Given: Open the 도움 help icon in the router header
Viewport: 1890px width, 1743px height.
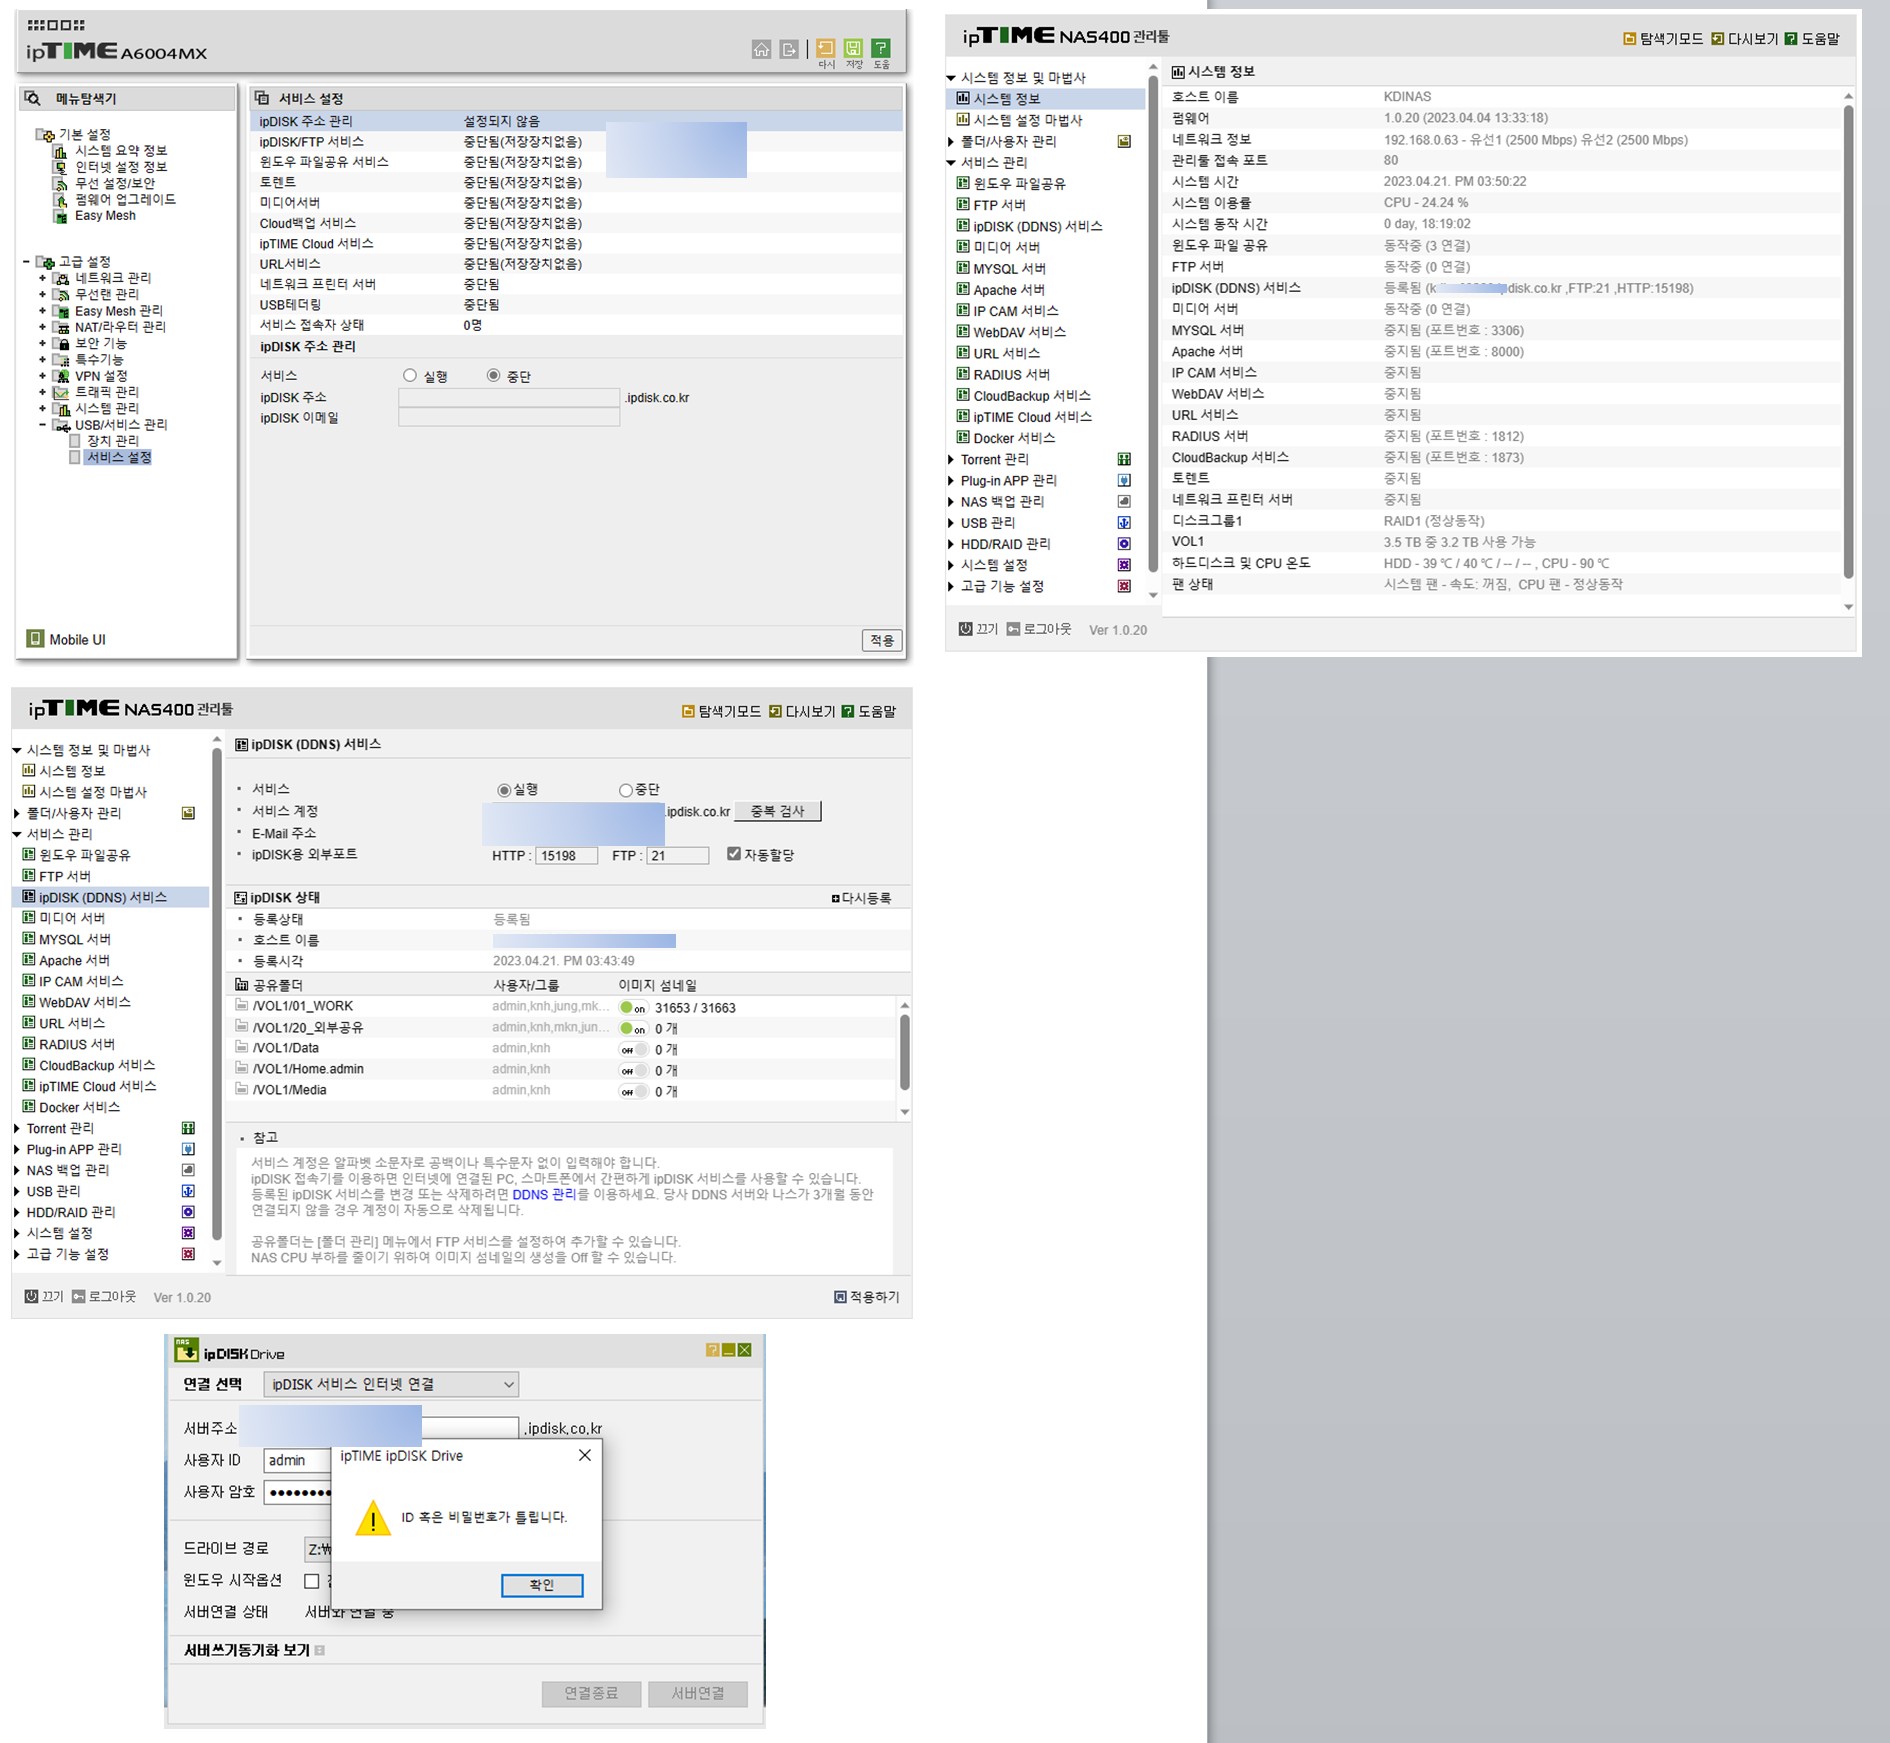Looking at the screenshot, I should [x=881, y=49].
